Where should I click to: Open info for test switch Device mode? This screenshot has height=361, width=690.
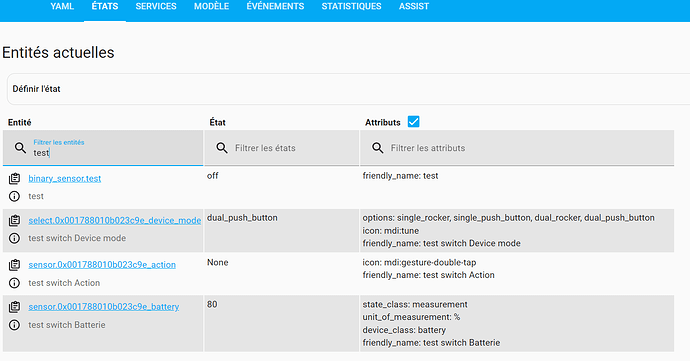point(15,238)
